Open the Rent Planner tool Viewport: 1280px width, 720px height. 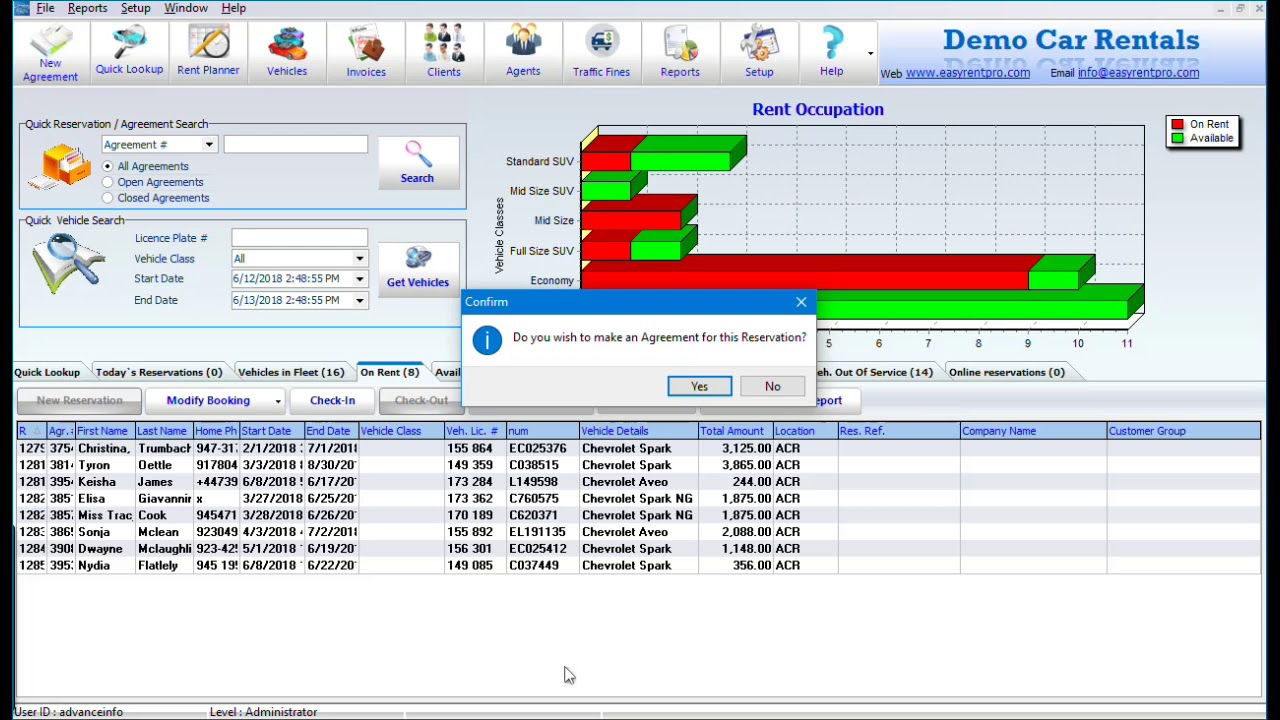[208, 51]
